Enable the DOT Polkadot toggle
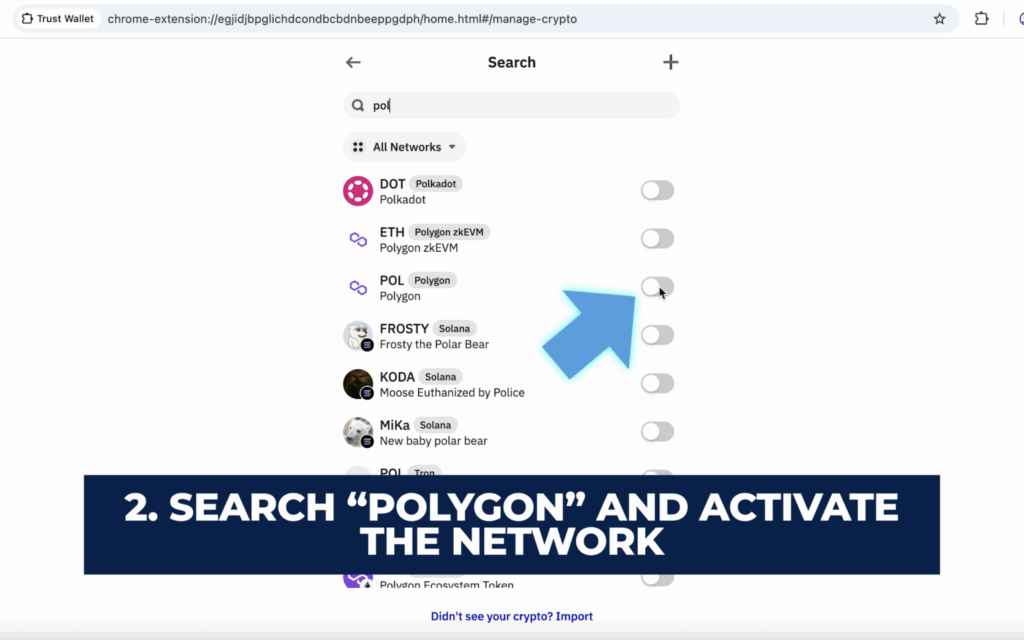This screenshot has height=640, width=1024. click(657, 191)
